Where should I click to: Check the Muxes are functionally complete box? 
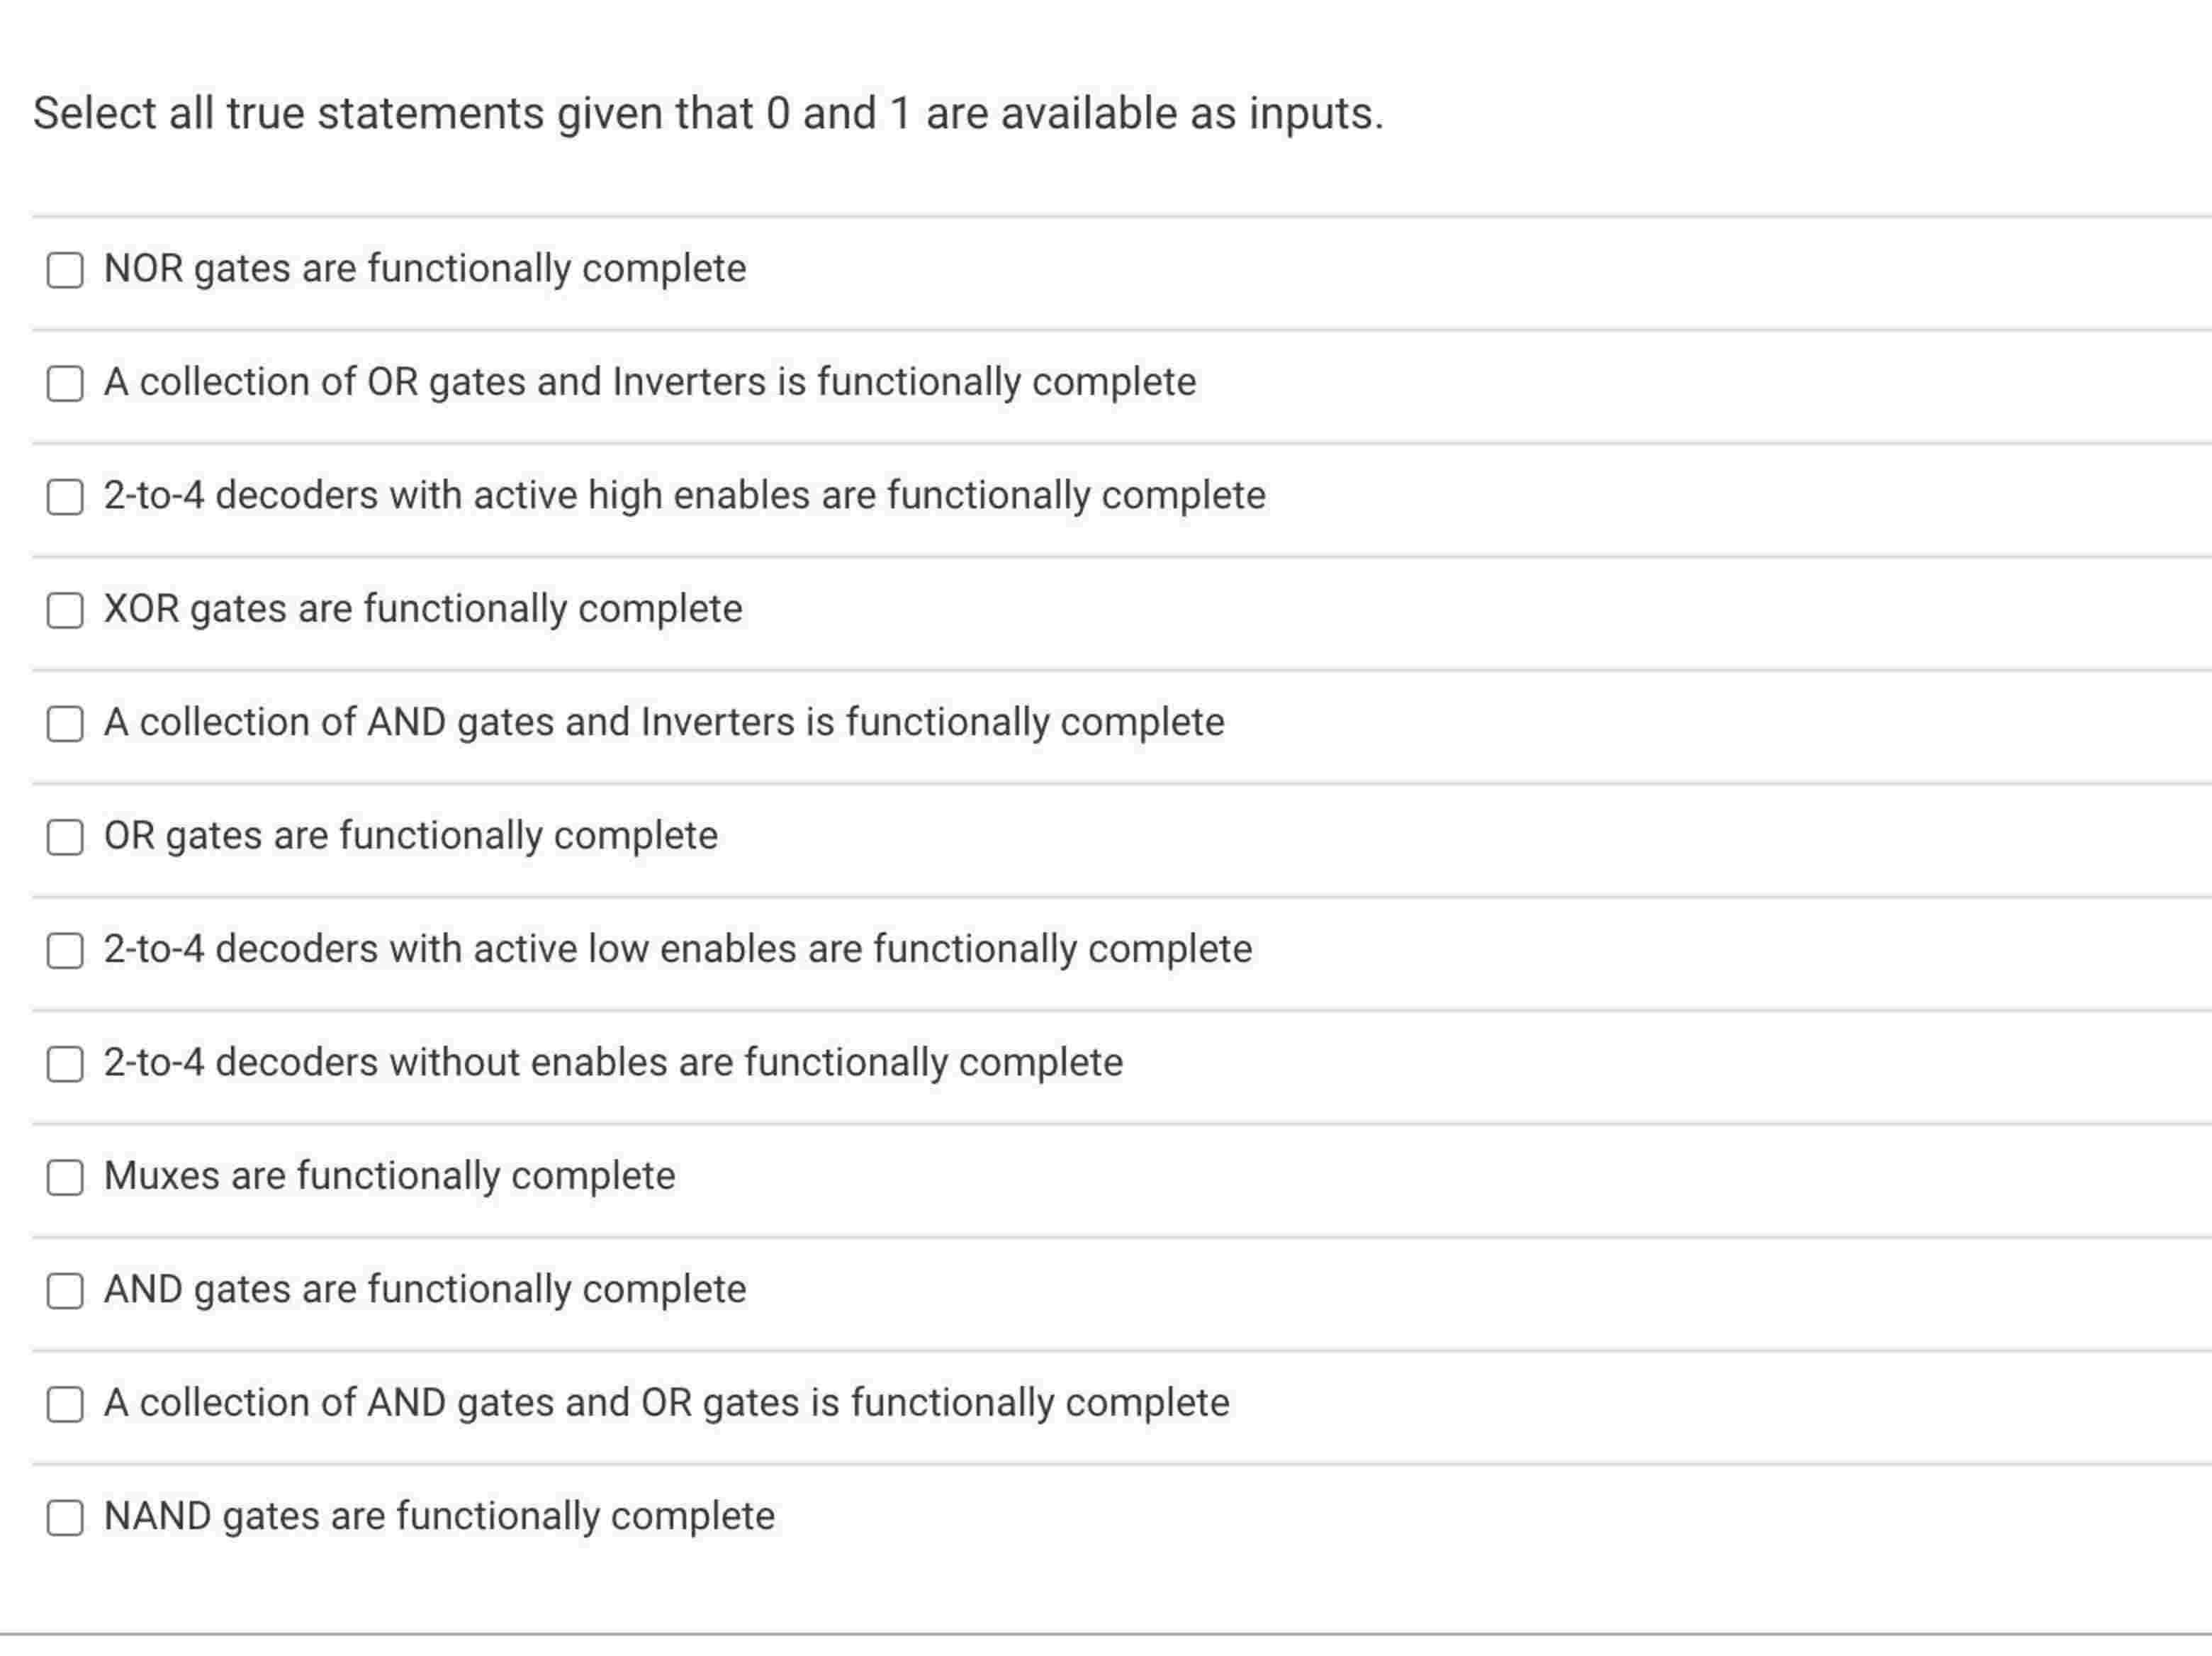(65, 1177)
